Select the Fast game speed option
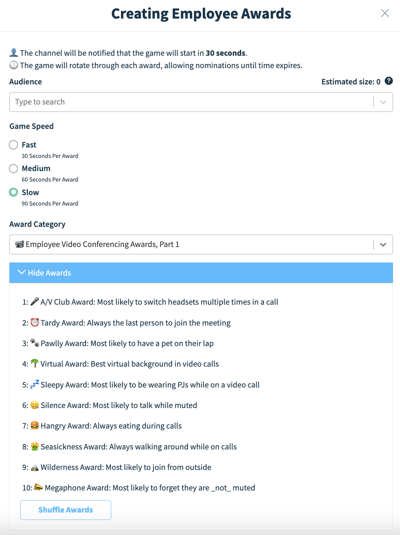The width and height of the screenshot is (400, 535). tap(13, 145)
